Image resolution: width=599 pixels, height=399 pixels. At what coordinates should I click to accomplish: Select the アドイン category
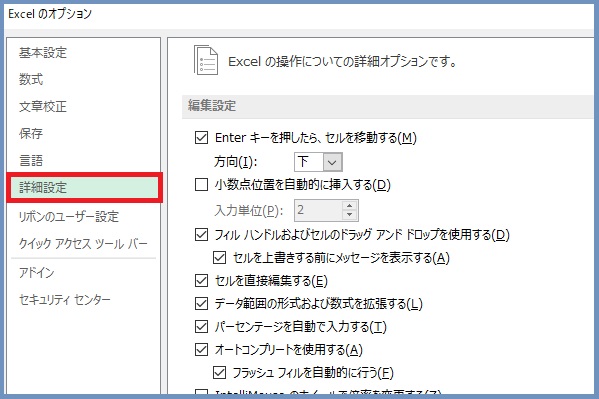pos(37,272)
